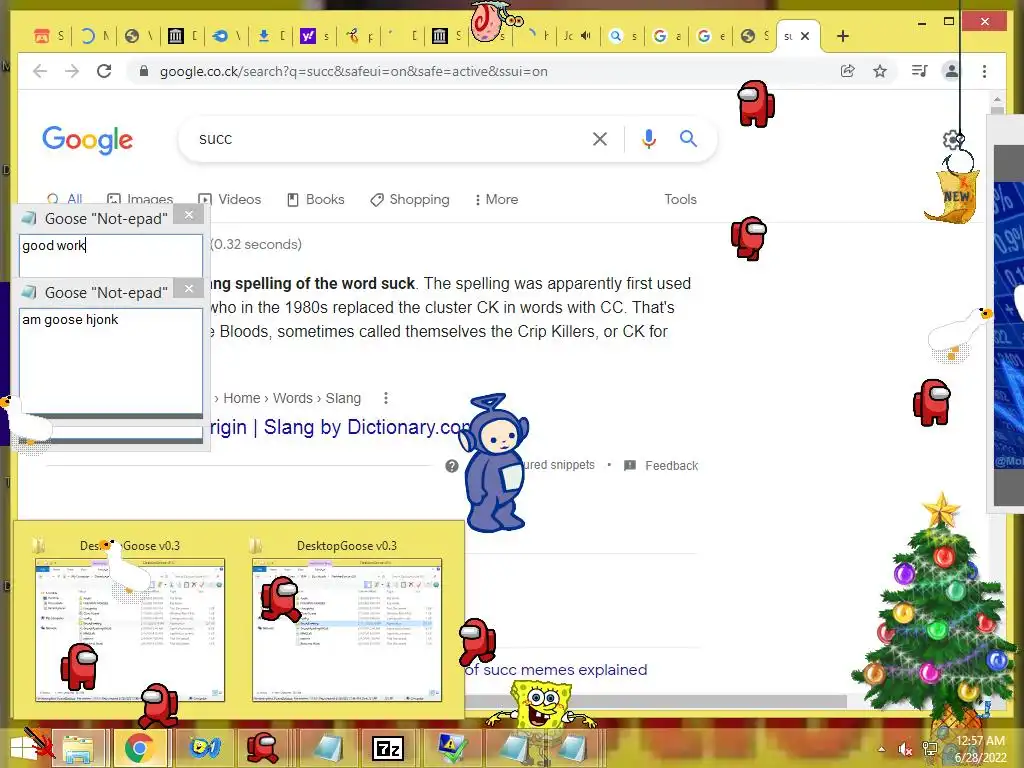Click the 'Home › Words › Slang' breadcrumb

pyautogui.click(x=287, y=398)
